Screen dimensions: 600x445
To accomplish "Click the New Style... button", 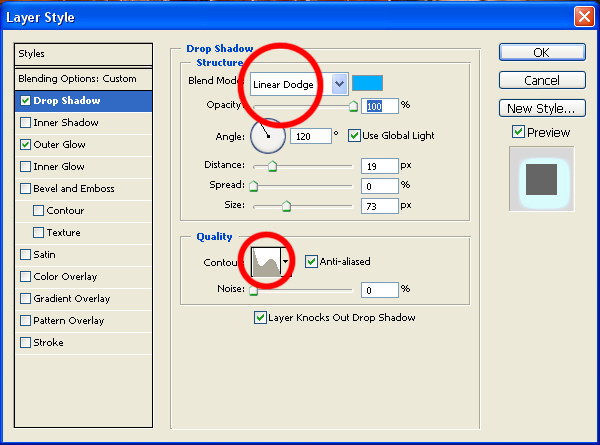I will pos(542,109).
